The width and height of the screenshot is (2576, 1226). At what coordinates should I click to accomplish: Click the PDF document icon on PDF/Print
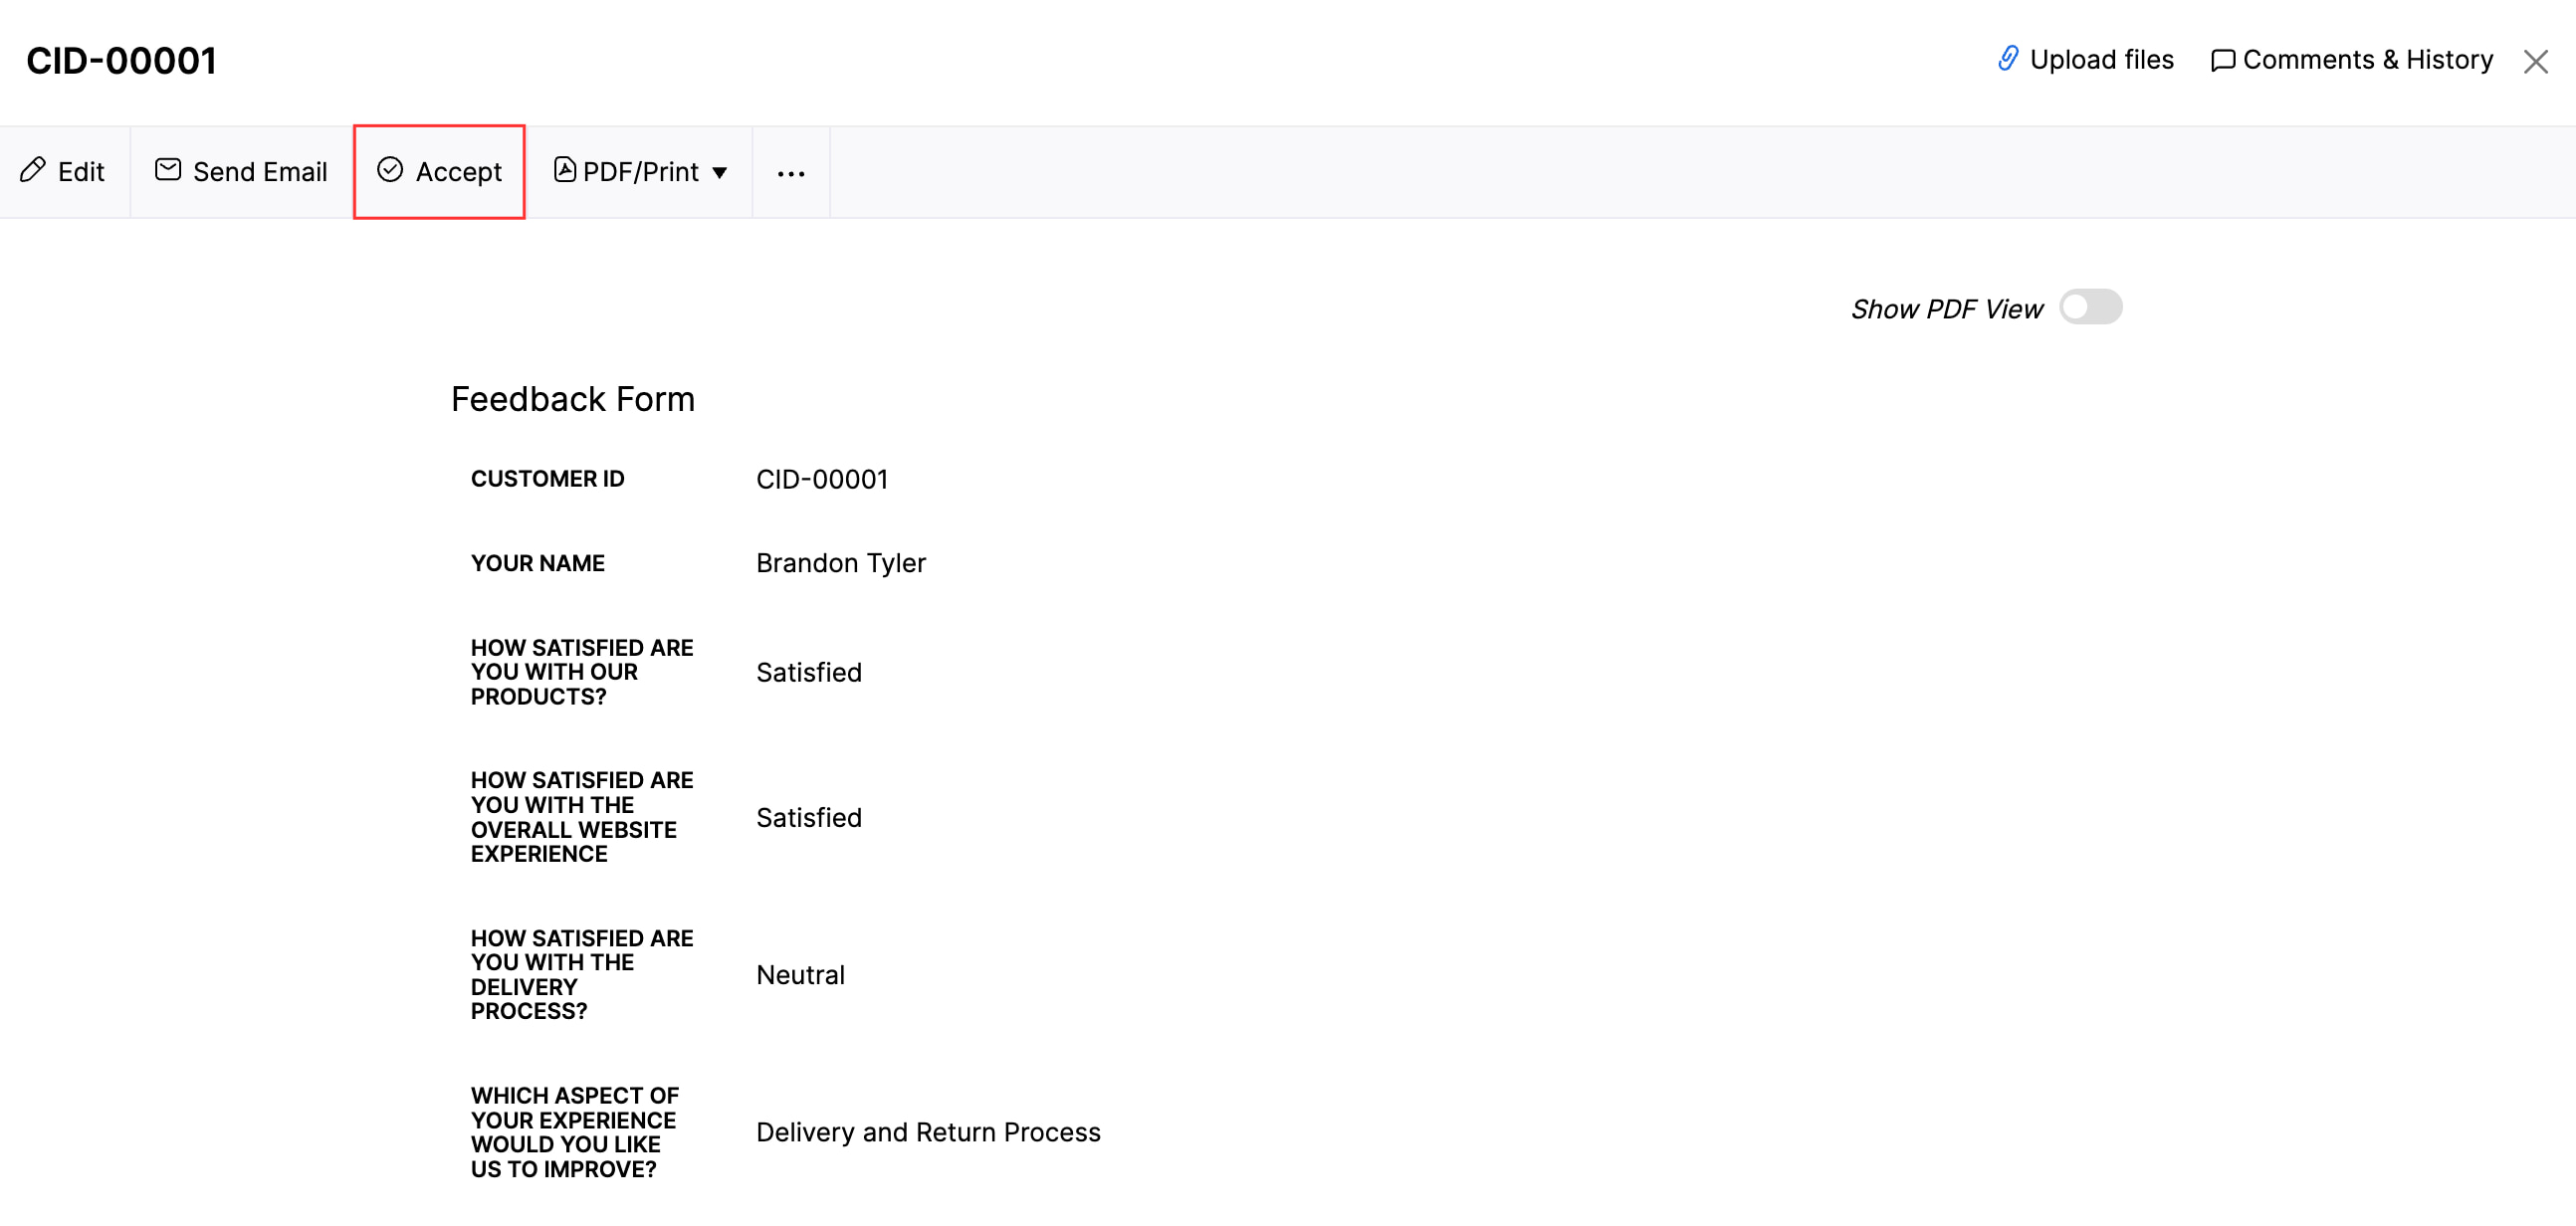coord(565,170)
